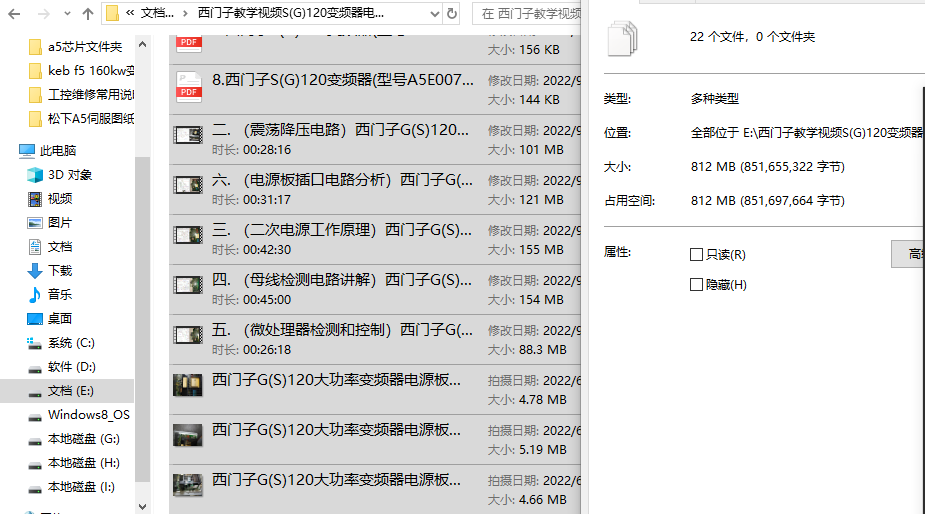Enable the 隐藏(H) checkbox
Viewport: 925px width, 514px height.
[x=696, y=284]
